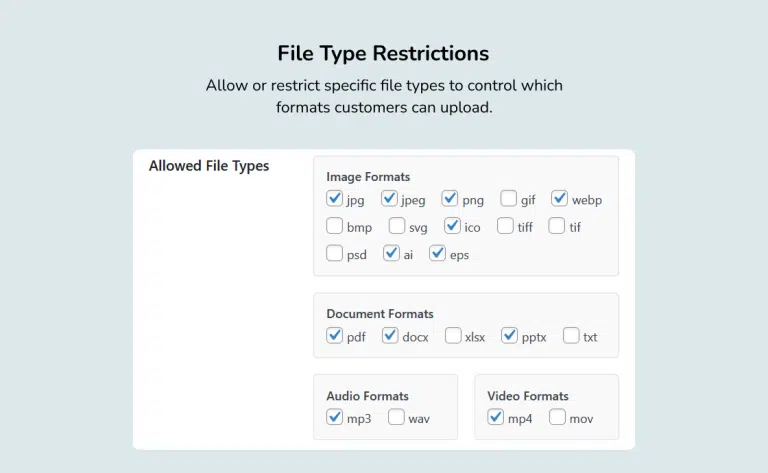Enable the xlsx document checkbox

[x=453, y=336]
